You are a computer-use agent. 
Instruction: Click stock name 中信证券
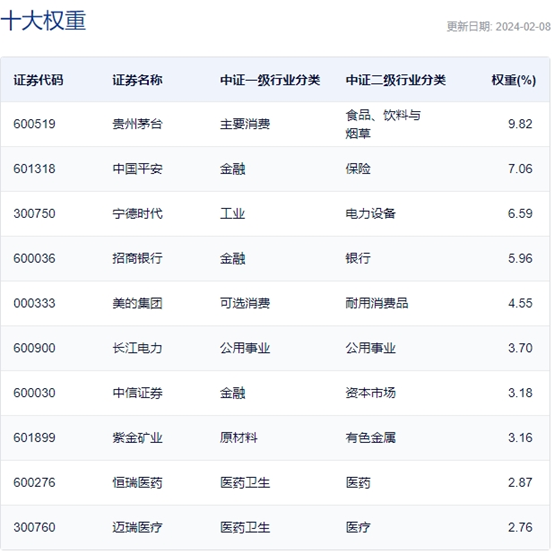(137, 393)
